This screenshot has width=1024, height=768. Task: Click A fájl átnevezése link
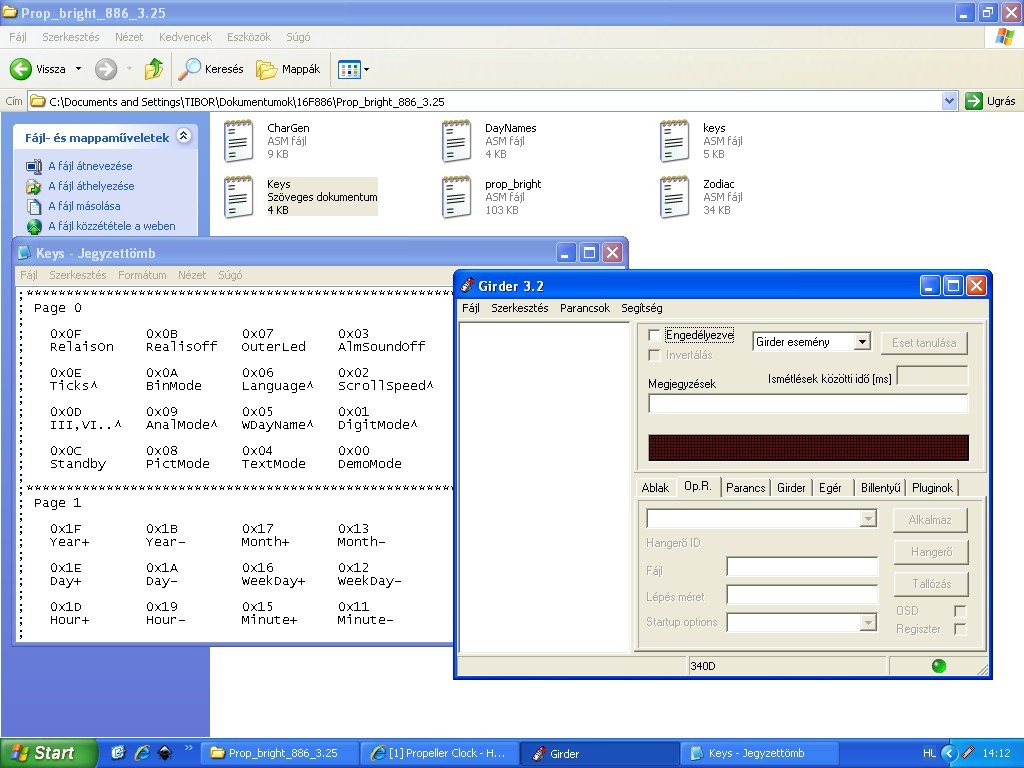pyautogui.click(x=90, y=166)
